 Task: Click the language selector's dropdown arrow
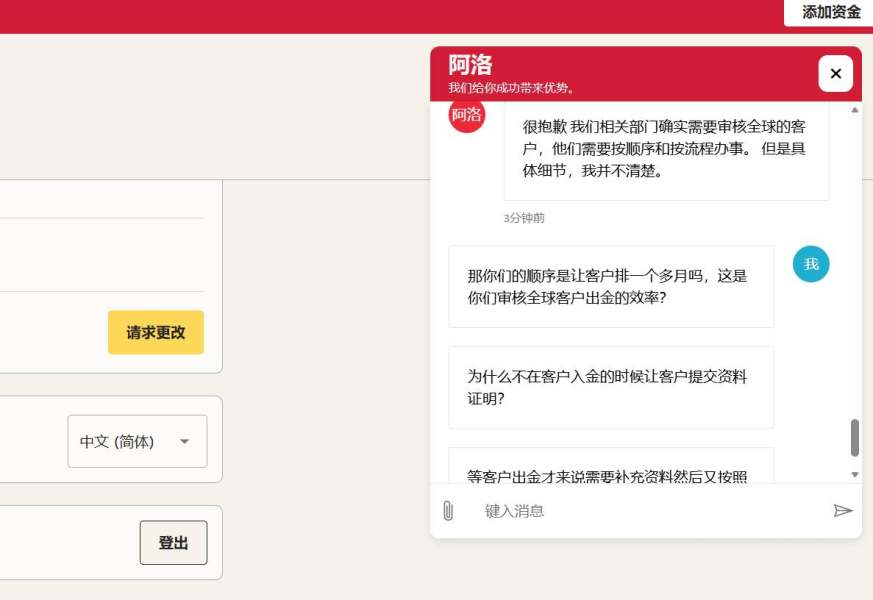coord(184,441)
